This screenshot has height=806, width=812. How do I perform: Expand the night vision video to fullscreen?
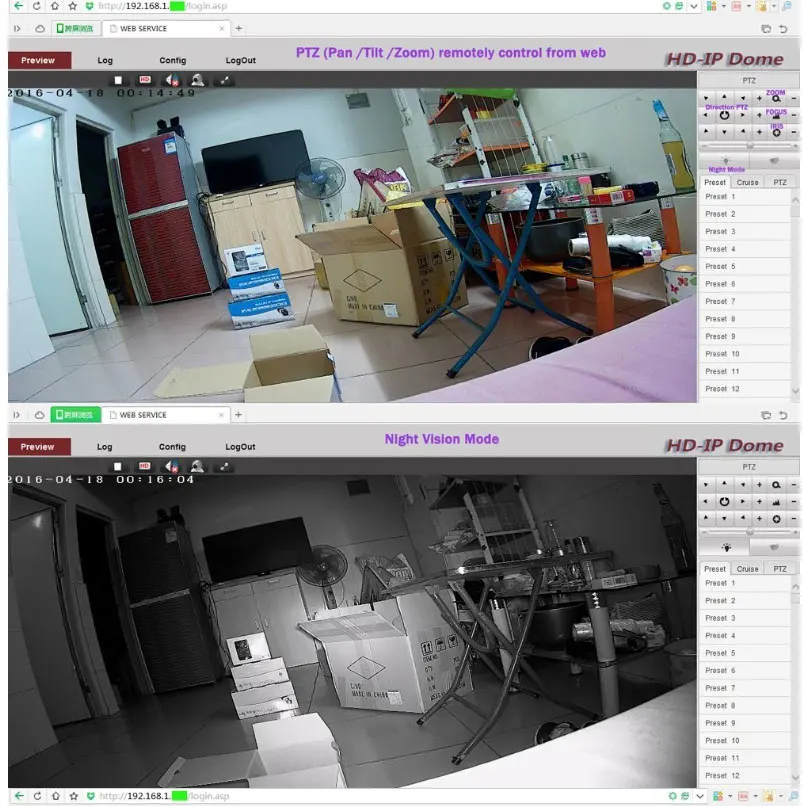point(224,466)
